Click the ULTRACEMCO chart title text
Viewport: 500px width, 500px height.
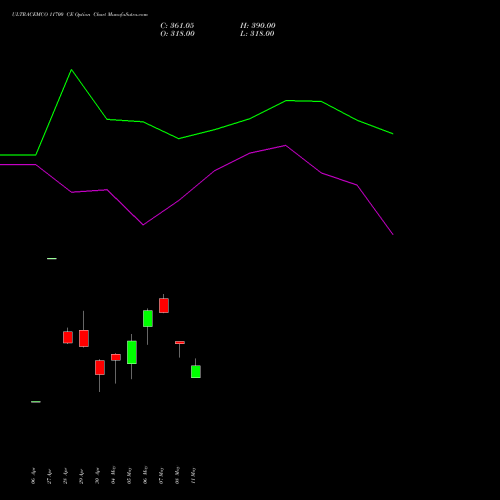(x=80, y=15)
